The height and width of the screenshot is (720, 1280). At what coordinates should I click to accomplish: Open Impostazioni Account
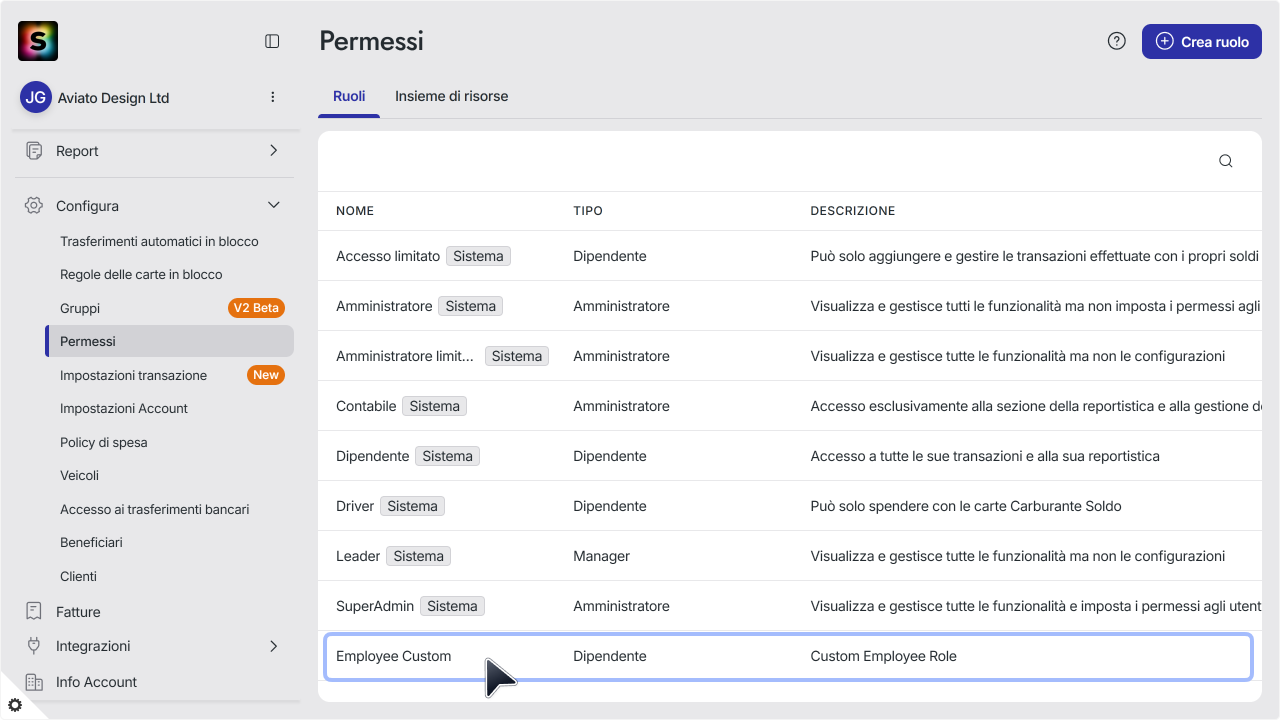[124, 408]
